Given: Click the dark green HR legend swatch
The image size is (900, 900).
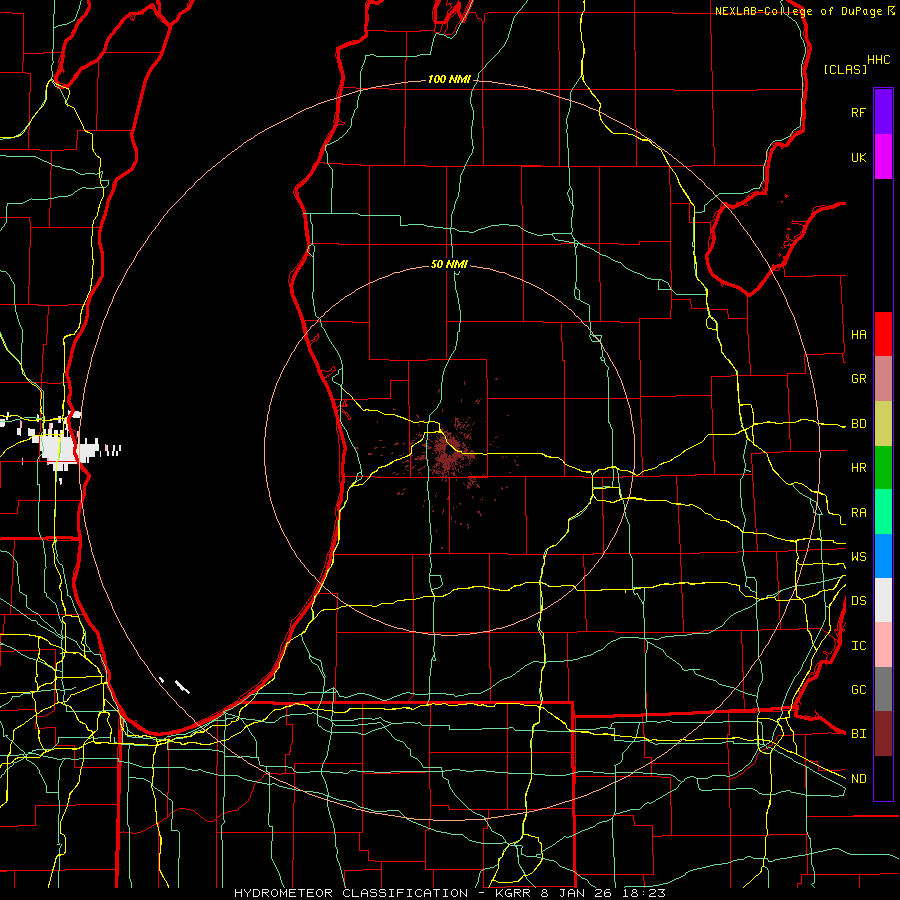Looking at the screenshot, I should (883, 467).
